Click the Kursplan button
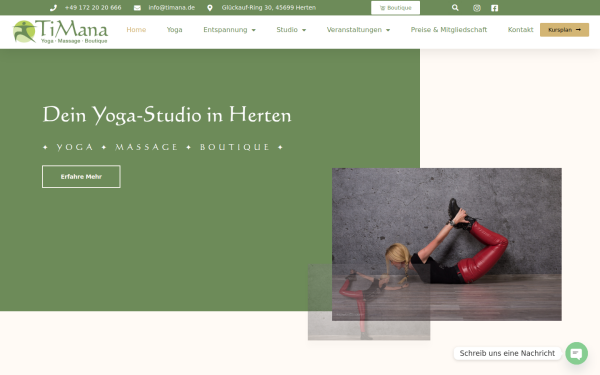This screenshot has width=600, height=375. [564, 30]
